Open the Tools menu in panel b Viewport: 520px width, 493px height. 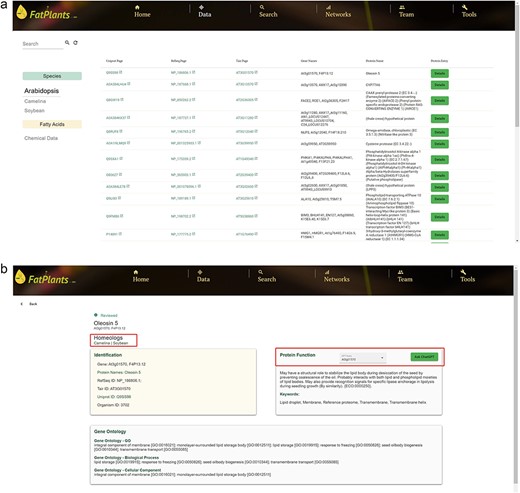468,276
